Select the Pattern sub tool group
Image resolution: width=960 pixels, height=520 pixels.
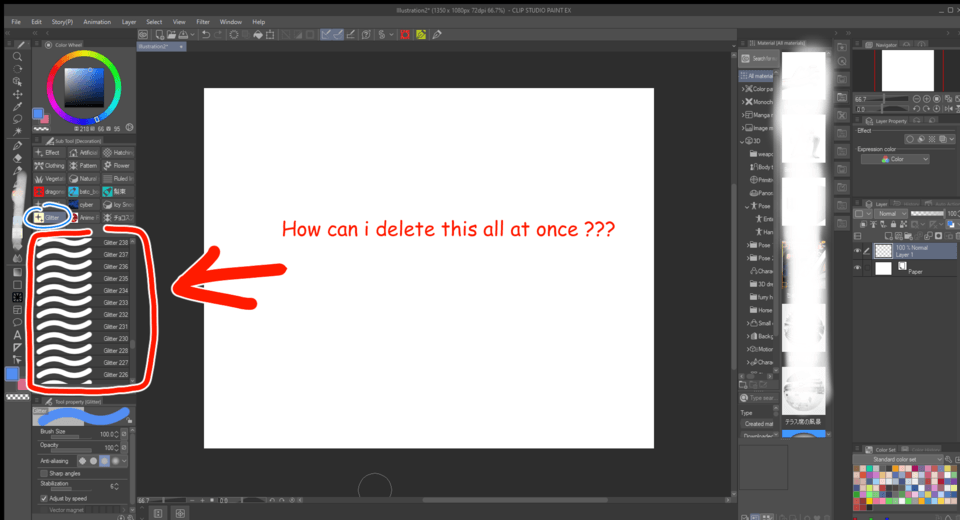point(84,165)
